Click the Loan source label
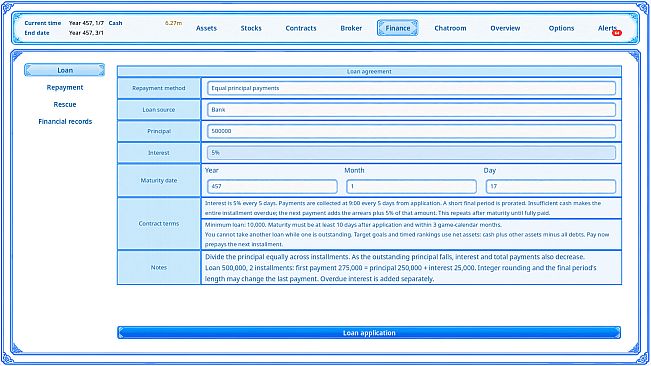651x366 pixels. 159,110
